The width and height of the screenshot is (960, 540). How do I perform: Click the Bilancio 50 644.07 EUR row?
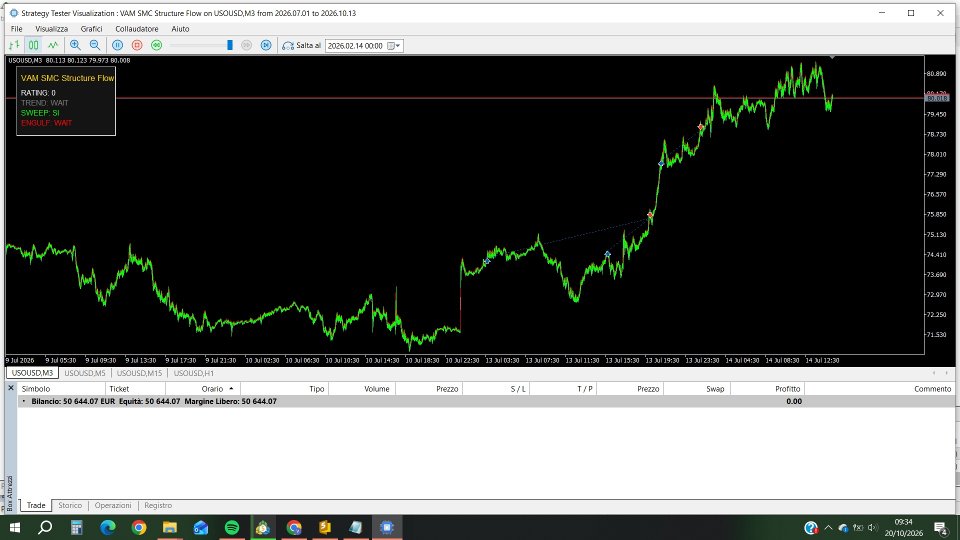(x=486, y=401)
